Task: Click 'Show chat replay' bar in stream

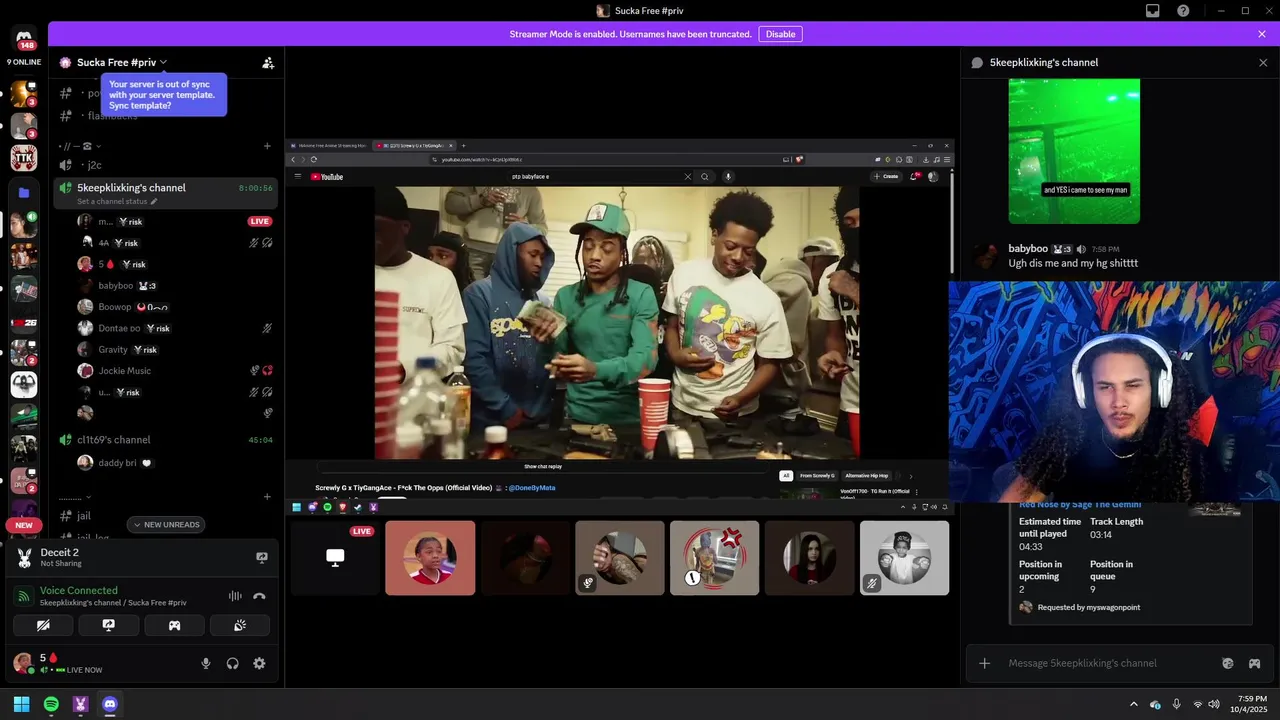Action: tap(543, 466)
